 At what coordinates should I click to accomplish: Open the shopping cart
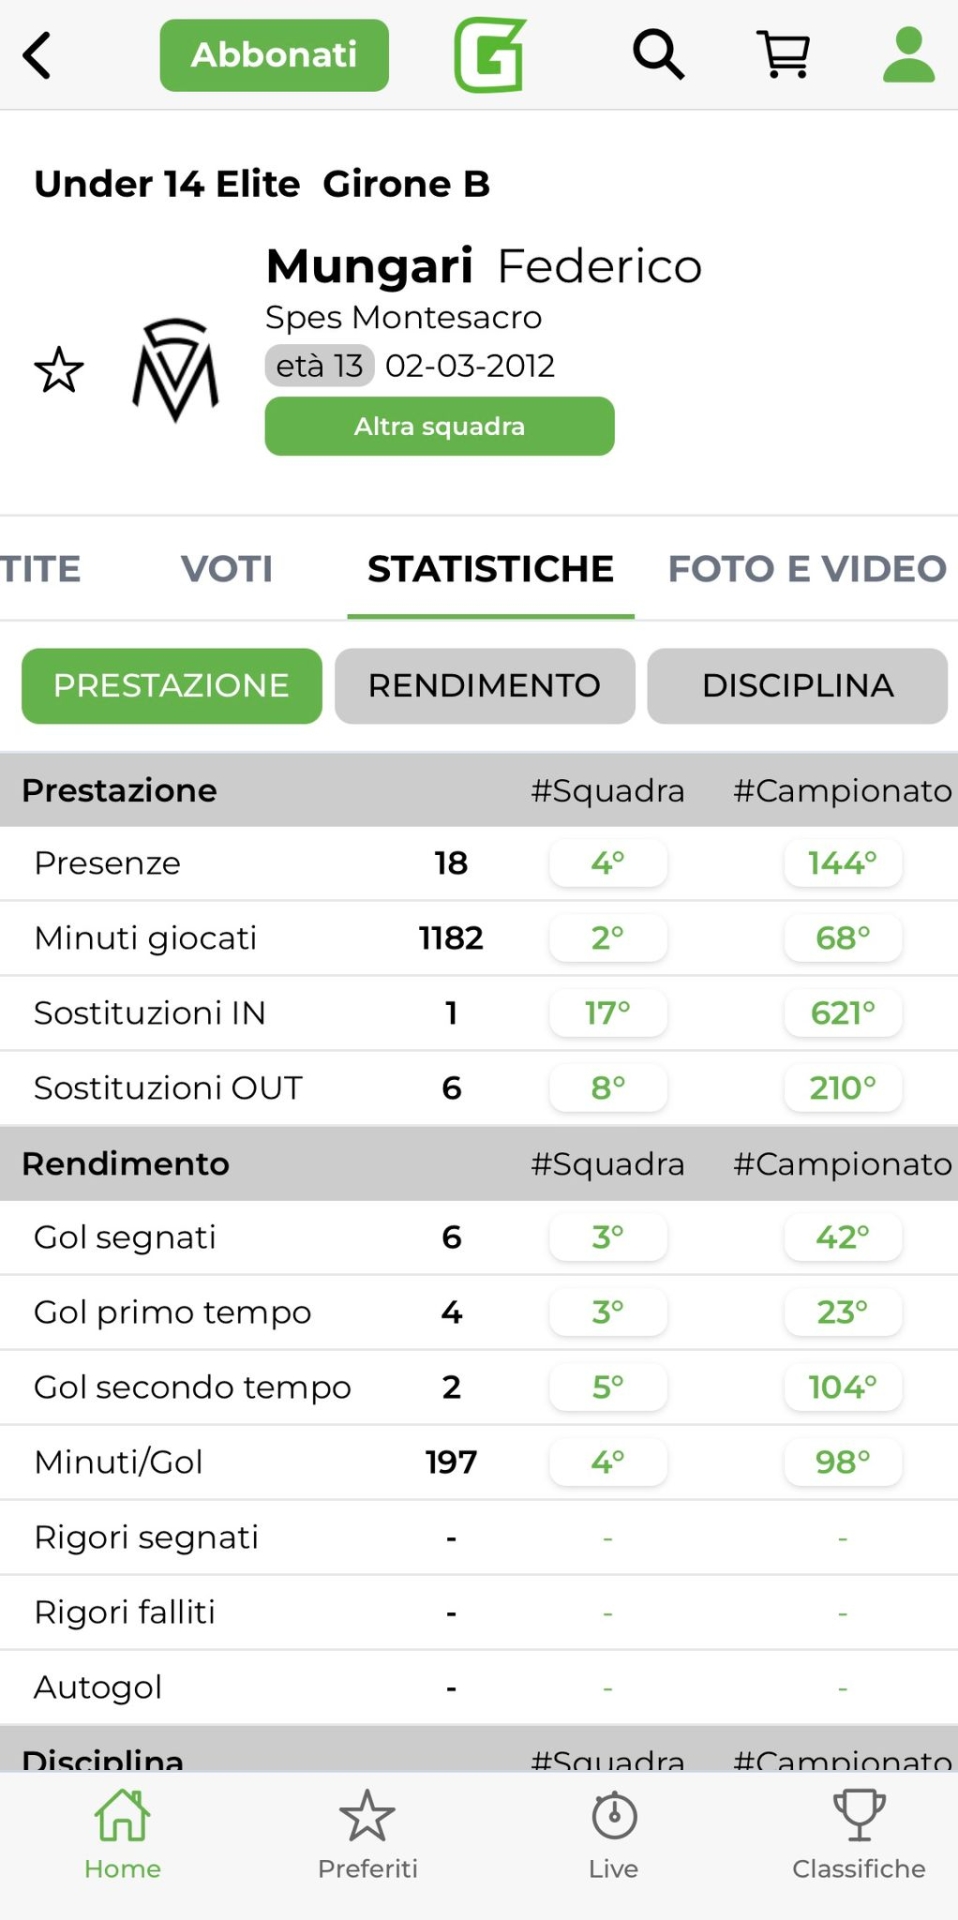click(783, 54)
